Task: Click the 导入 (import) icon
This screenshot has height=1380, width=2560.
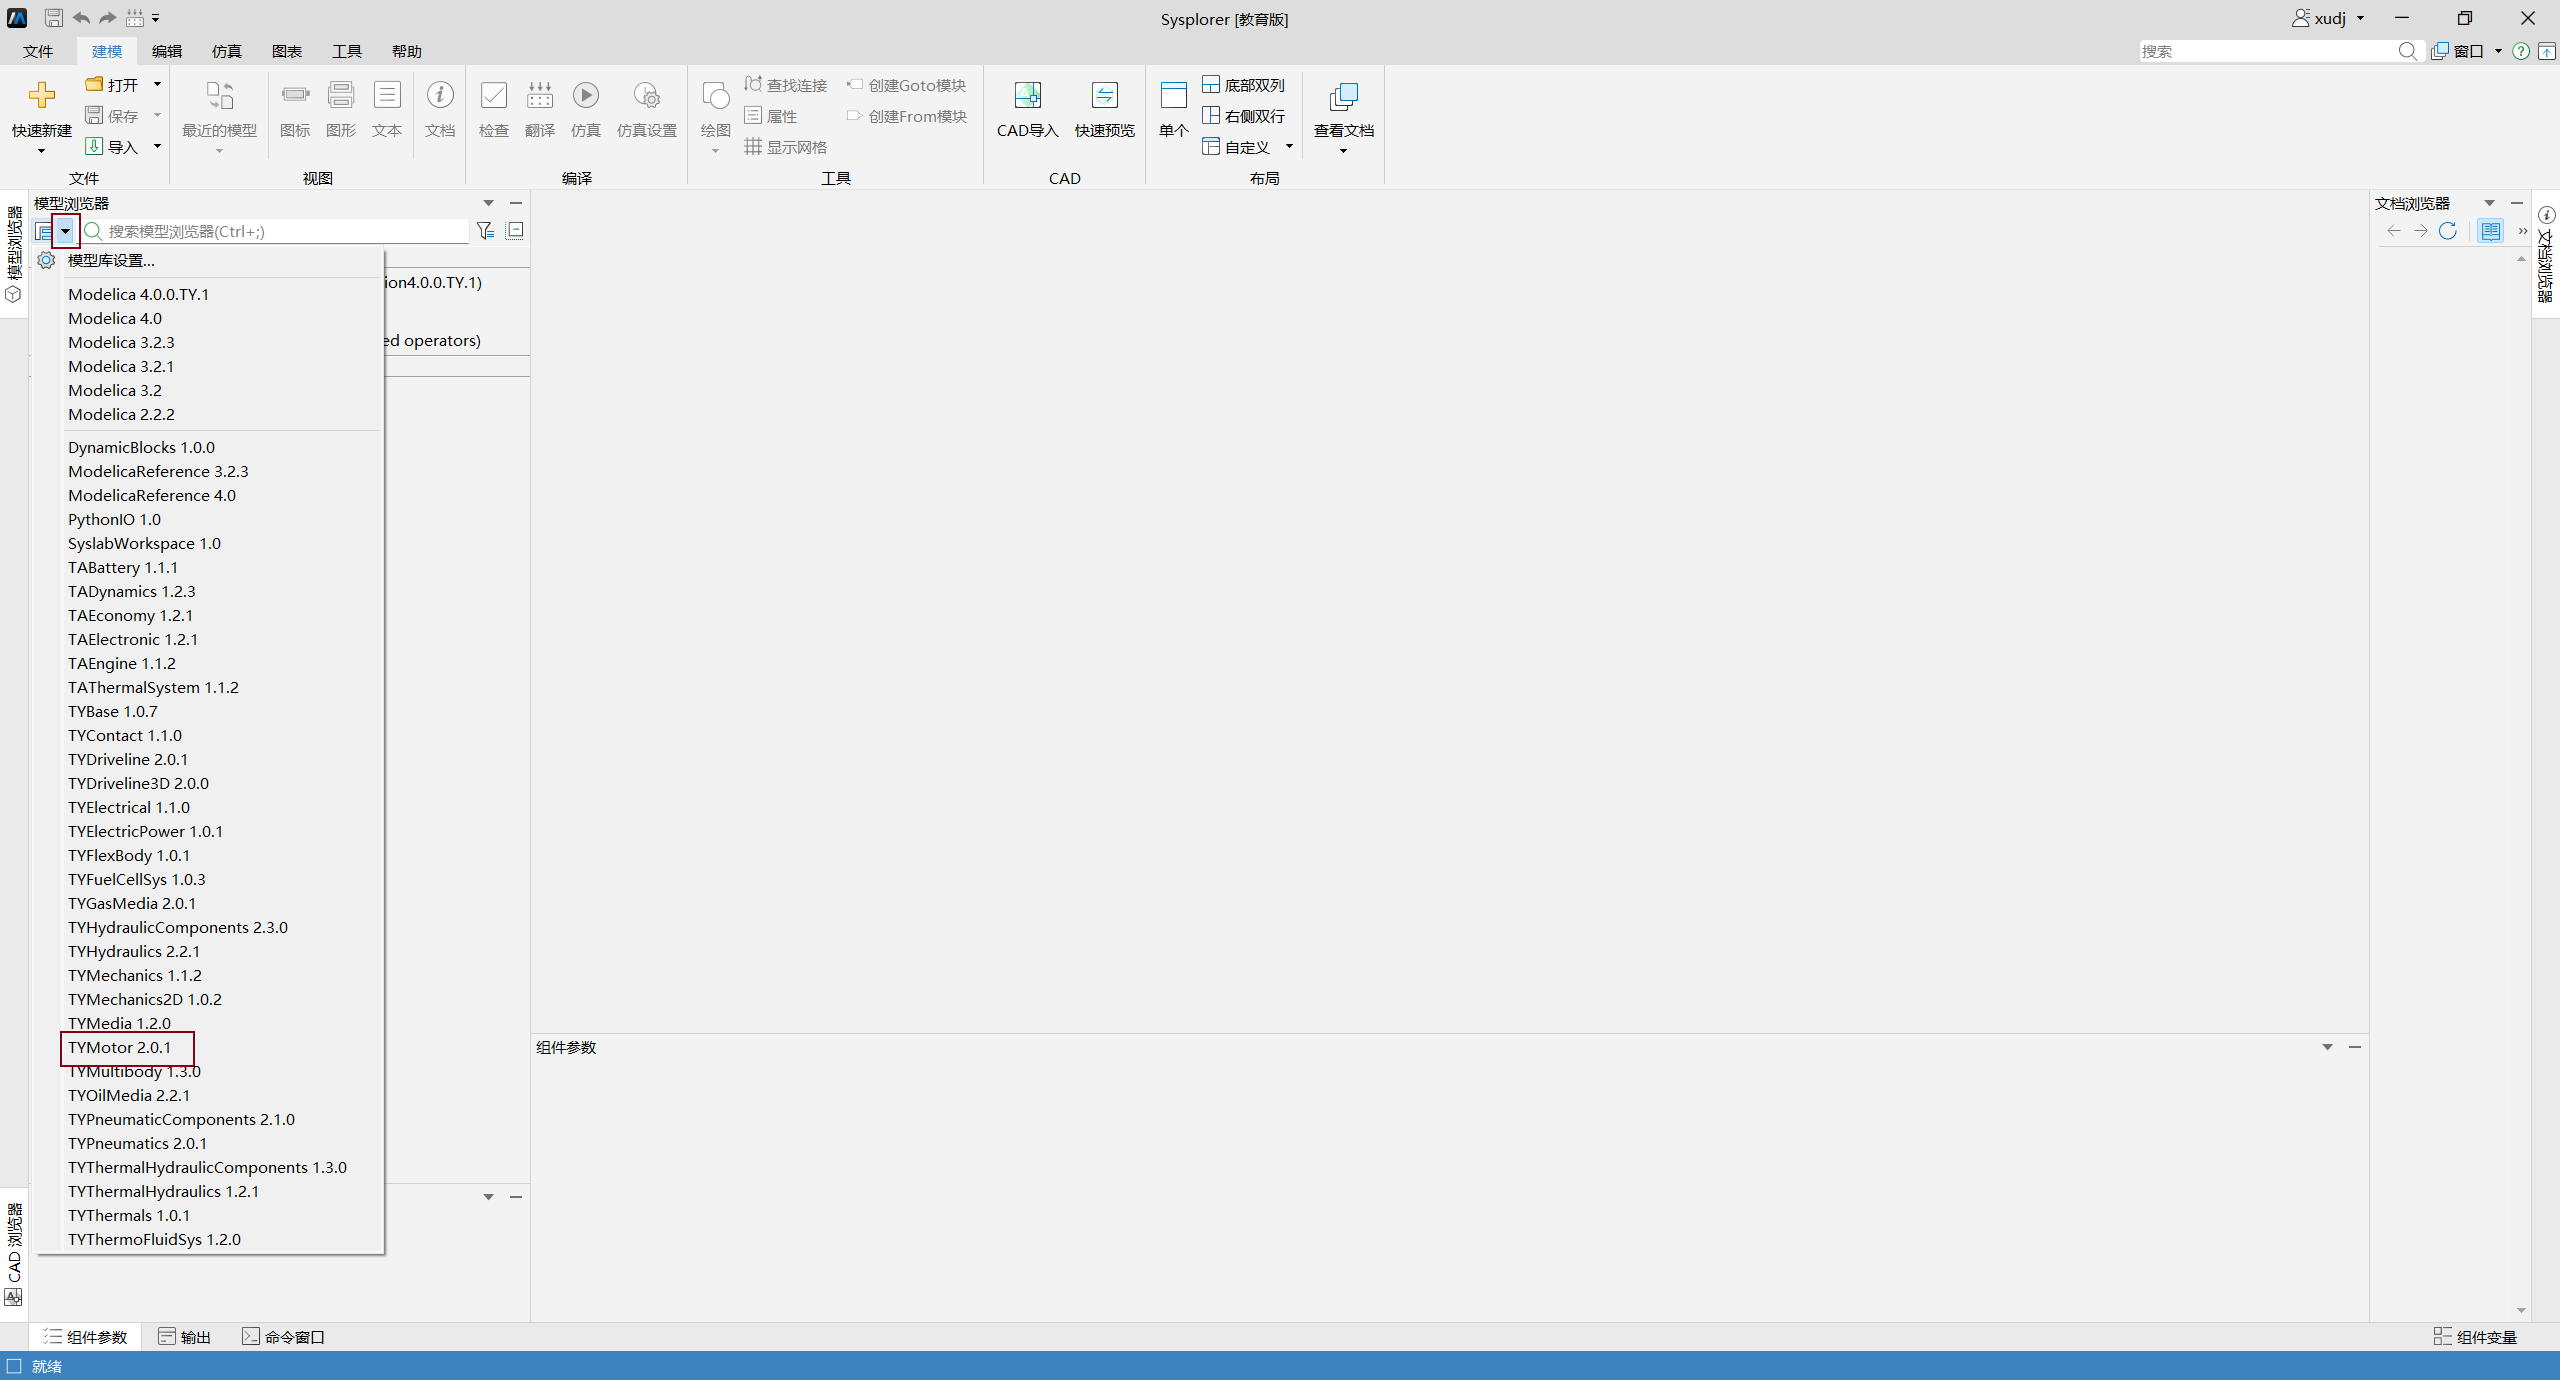Action: [x=94, y=147]
